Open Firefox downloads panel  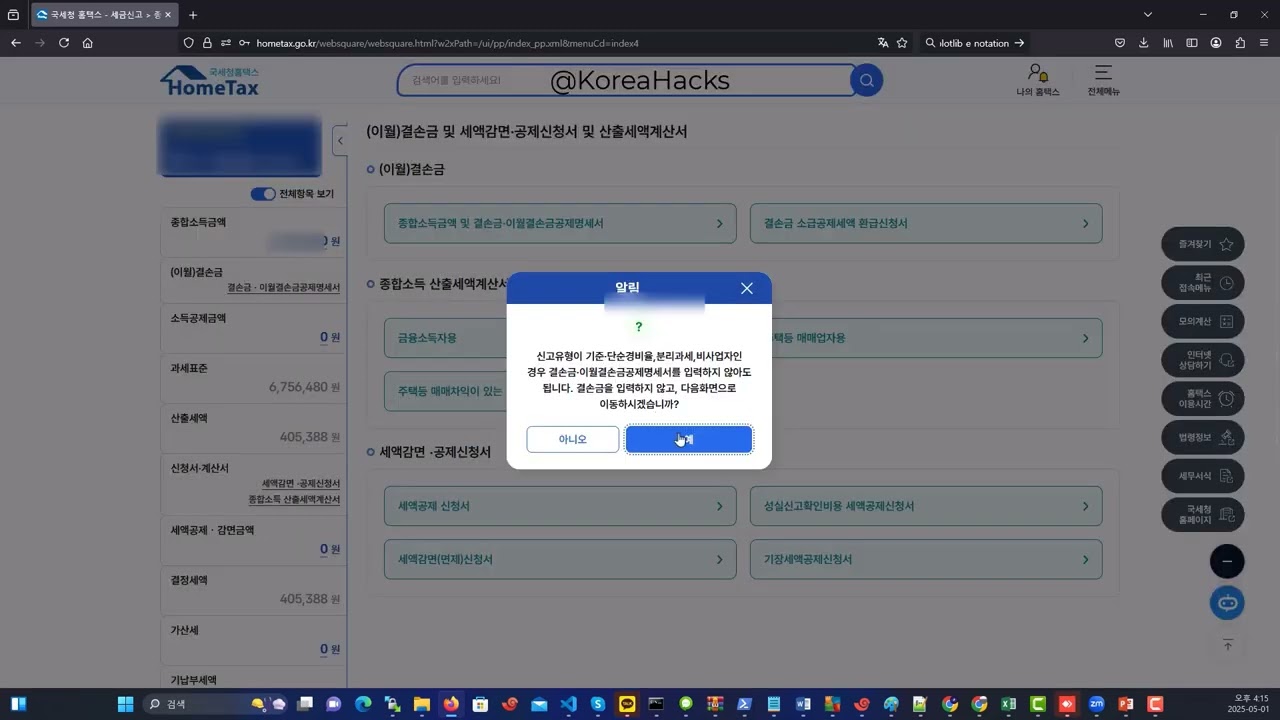click(x=1144, y=43)
